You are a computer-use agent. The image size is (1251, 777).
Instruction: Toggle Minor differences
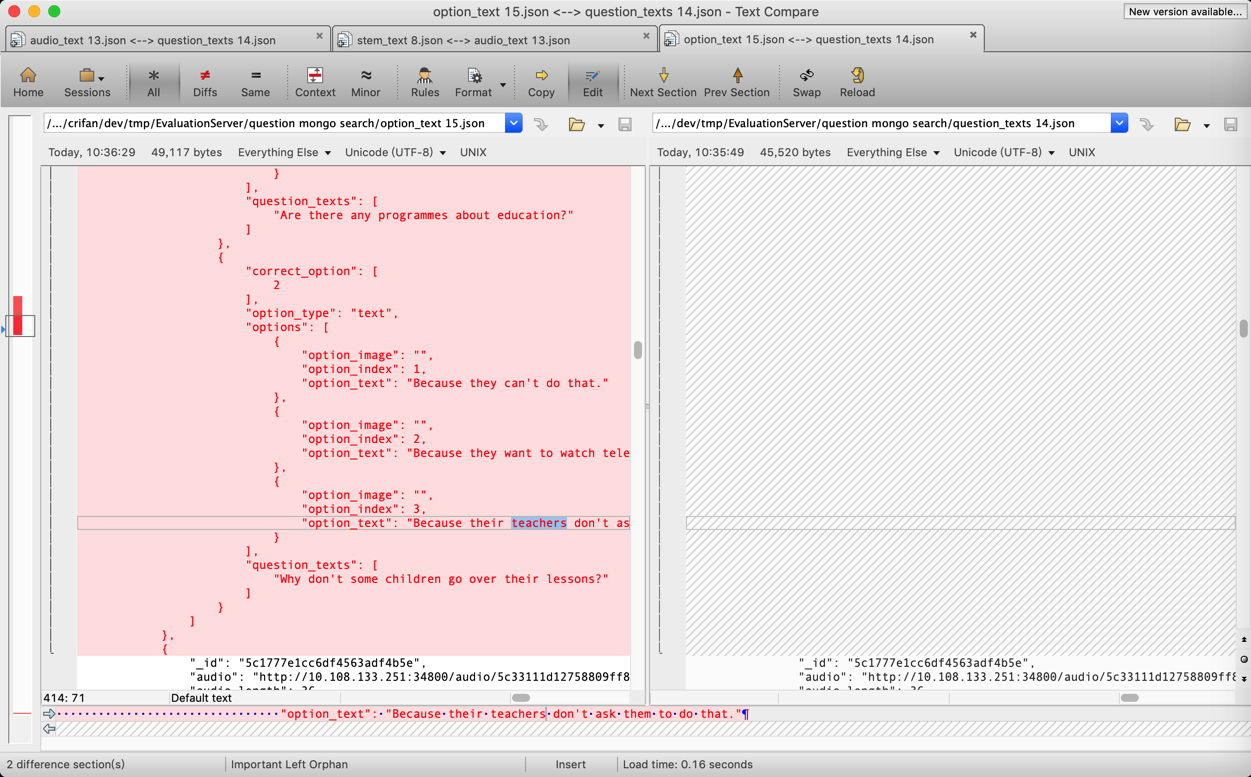point(365,82)
